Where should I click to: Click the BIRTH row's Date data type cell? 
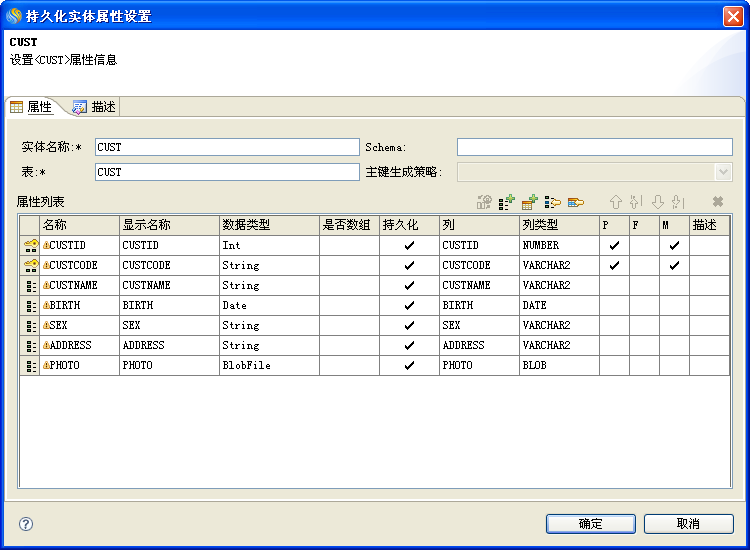click(268, 306)
